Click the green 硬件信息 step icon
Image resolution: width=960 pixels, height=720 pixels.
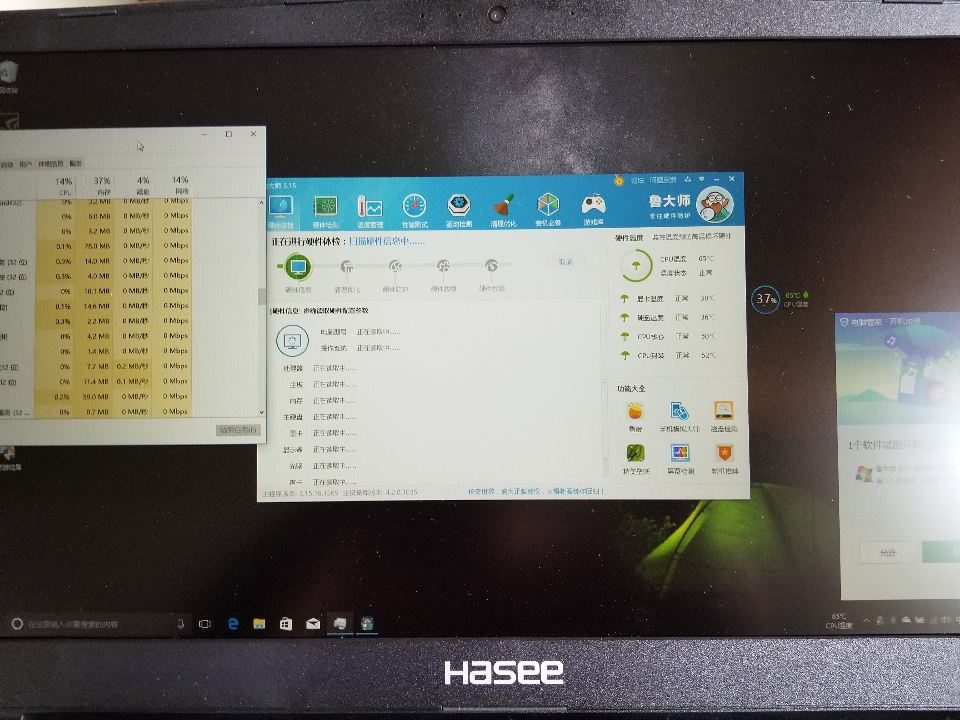[x=298, y=267]
